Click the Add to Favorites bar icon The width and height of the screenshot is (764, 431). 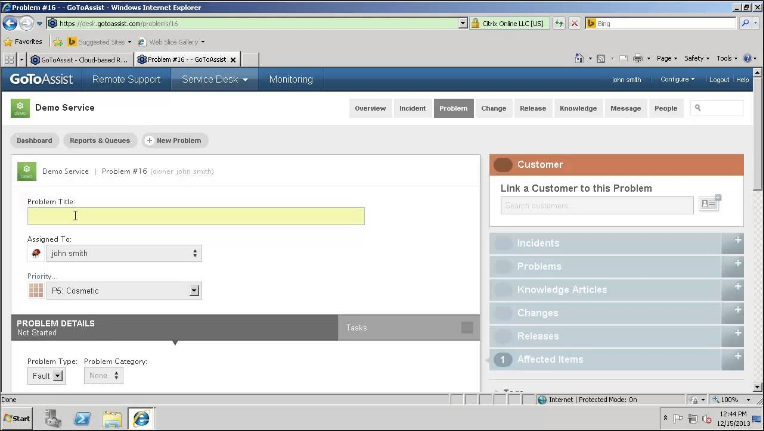(58, 42)
